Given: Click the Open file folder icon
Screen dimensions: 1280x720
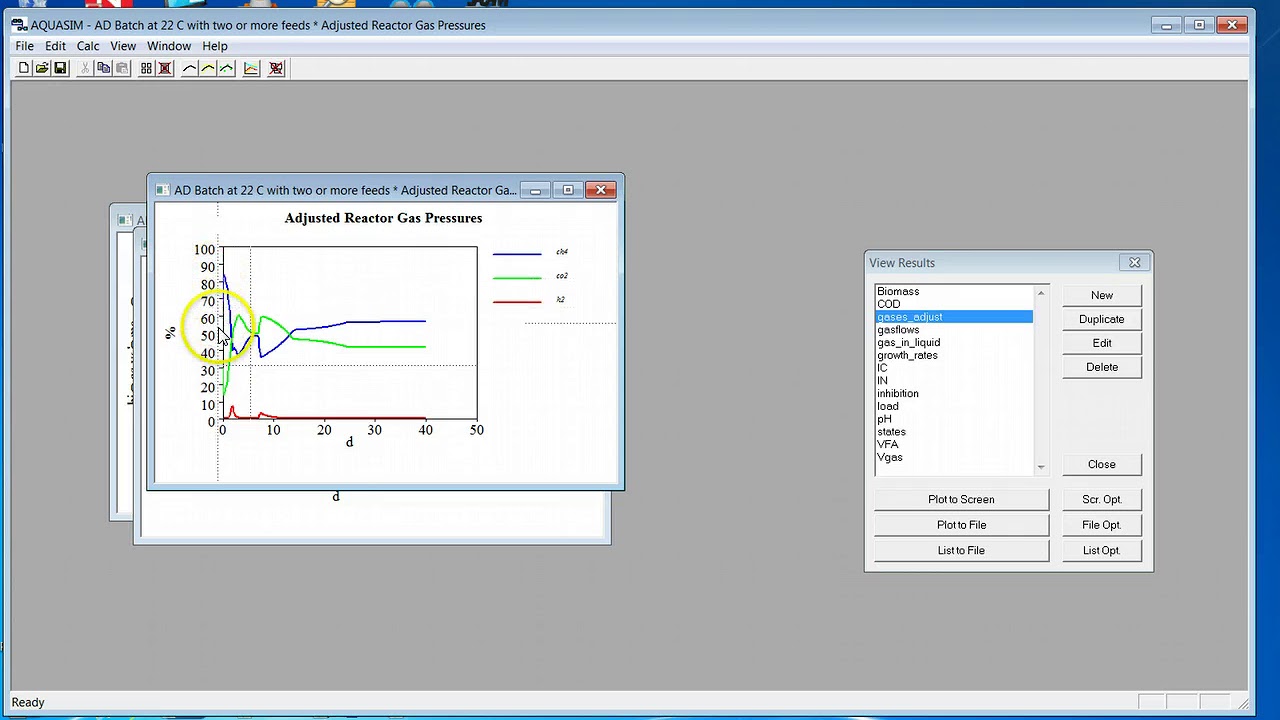Looking at the screenshot, I should coord(42,68).
